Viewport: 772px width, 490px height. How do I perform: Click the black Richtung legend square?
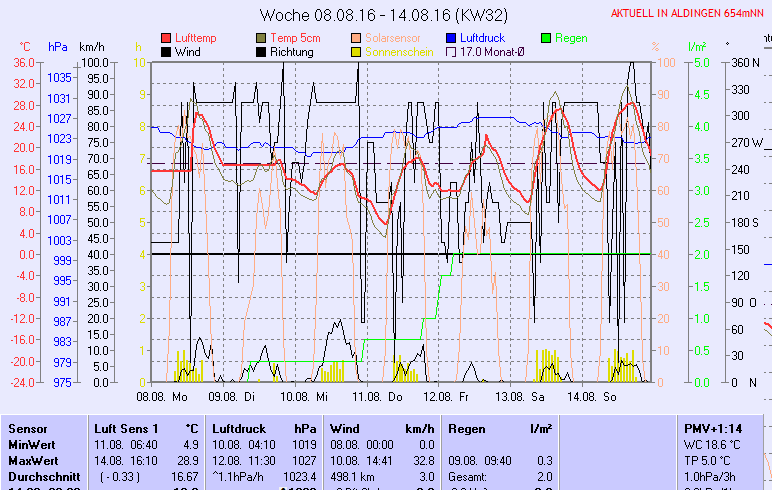262,52
